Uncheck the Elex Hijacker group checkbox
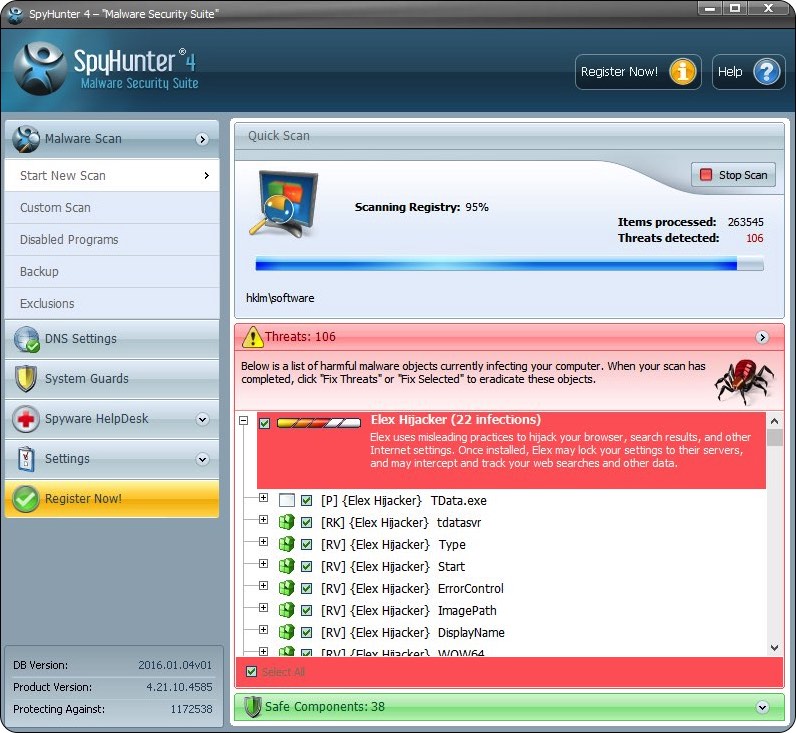 [264, 424]
